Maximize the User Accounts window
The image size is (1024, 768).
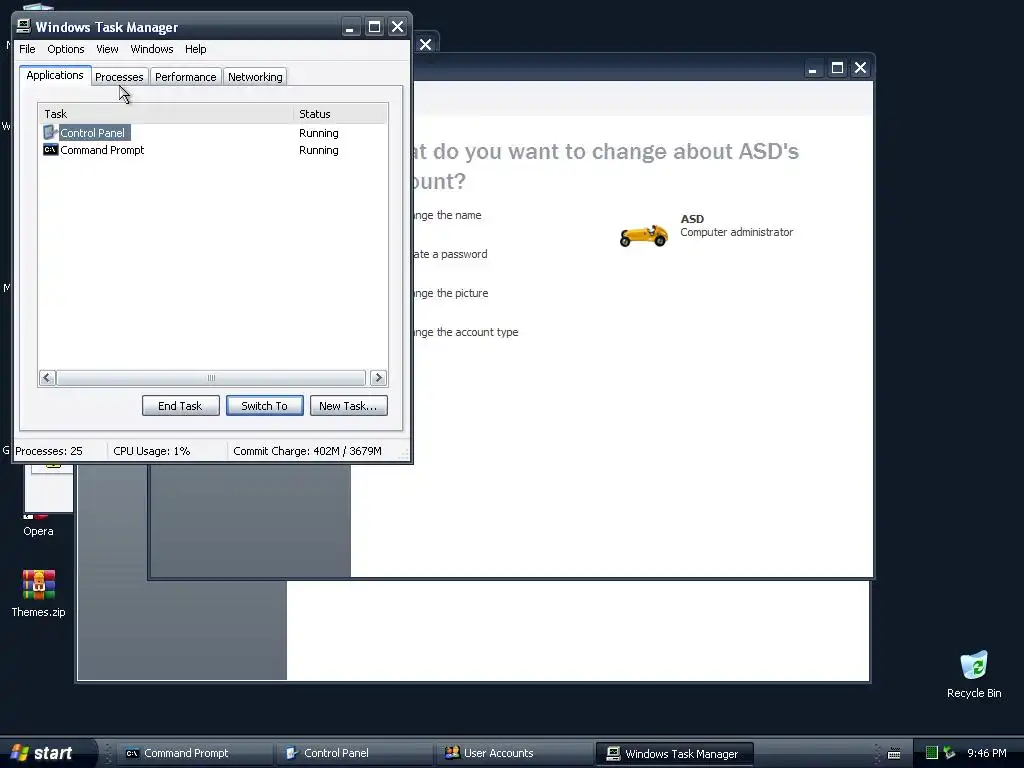click(x=837, y=68)
